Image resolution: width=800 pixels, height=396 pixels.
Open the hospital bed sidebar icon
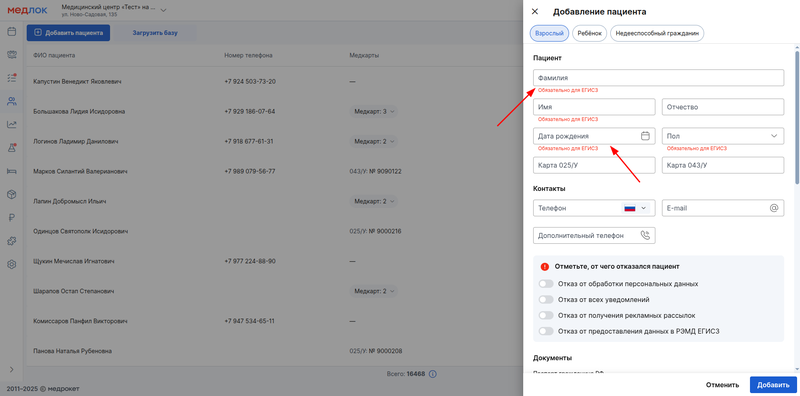coord(12,171)
